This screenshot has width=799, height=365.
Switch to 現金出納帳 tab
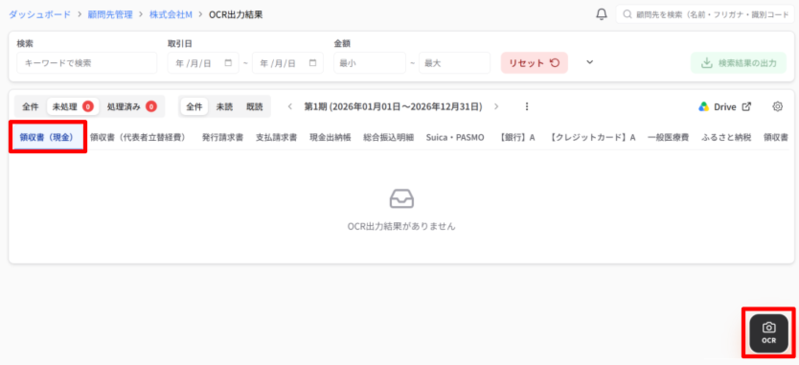click(x=330, y=137)
